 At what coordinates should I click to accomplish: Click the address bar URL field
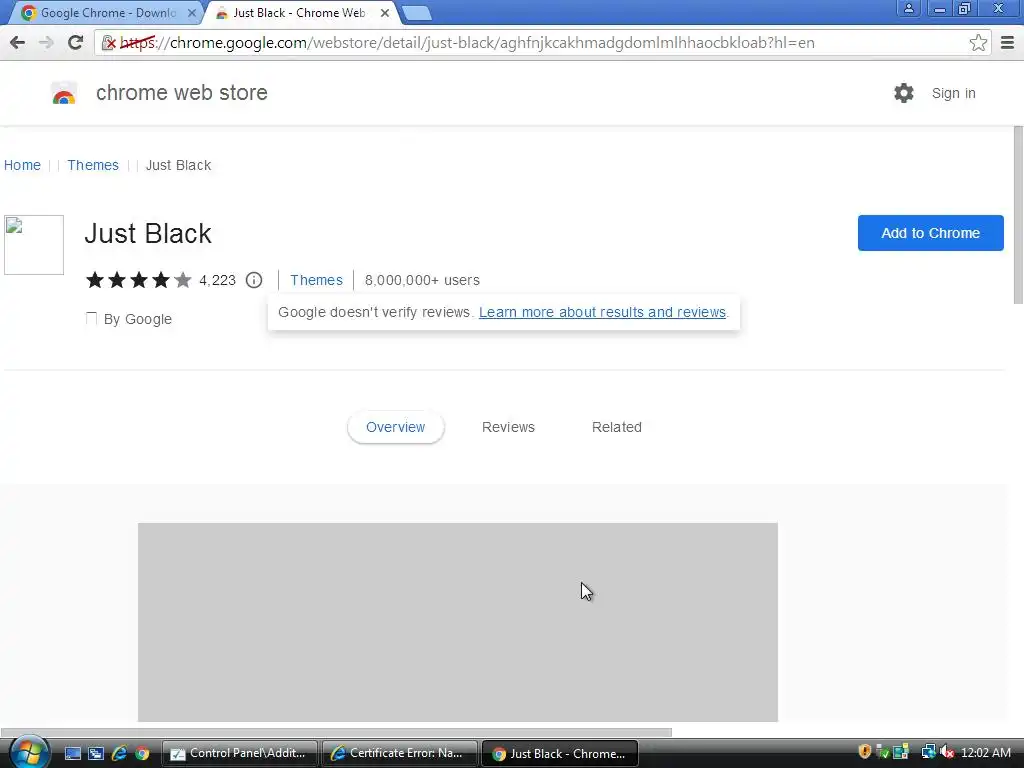542,42
